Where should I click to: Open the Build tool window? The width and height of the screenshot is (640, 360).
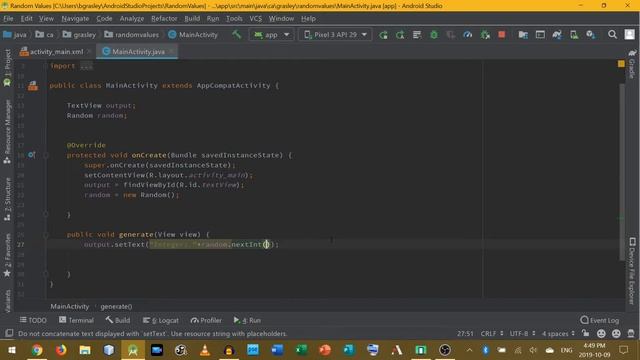click(x=118, y=320)
